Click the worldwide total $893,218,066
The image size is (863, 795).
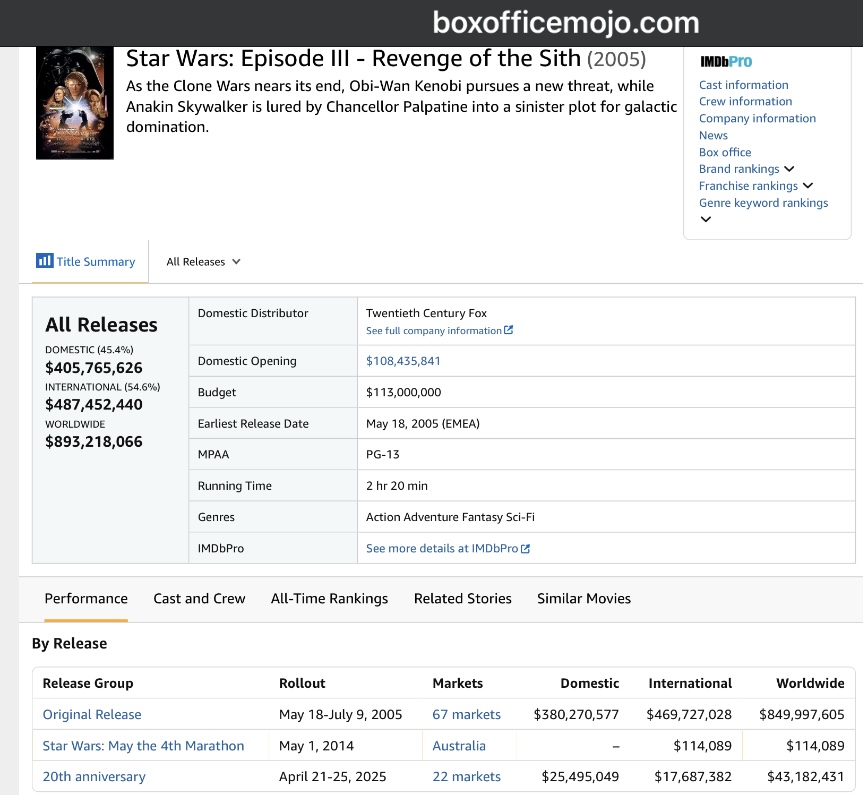click(x=94, y=442)
